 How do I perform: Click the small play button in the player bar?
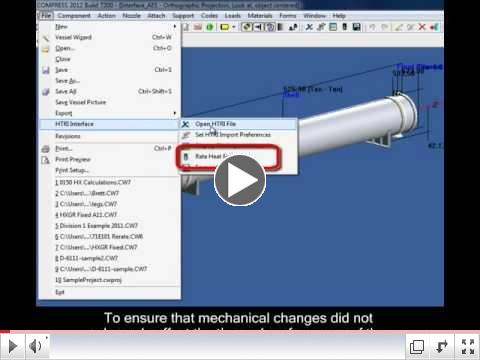coord(13,346)
